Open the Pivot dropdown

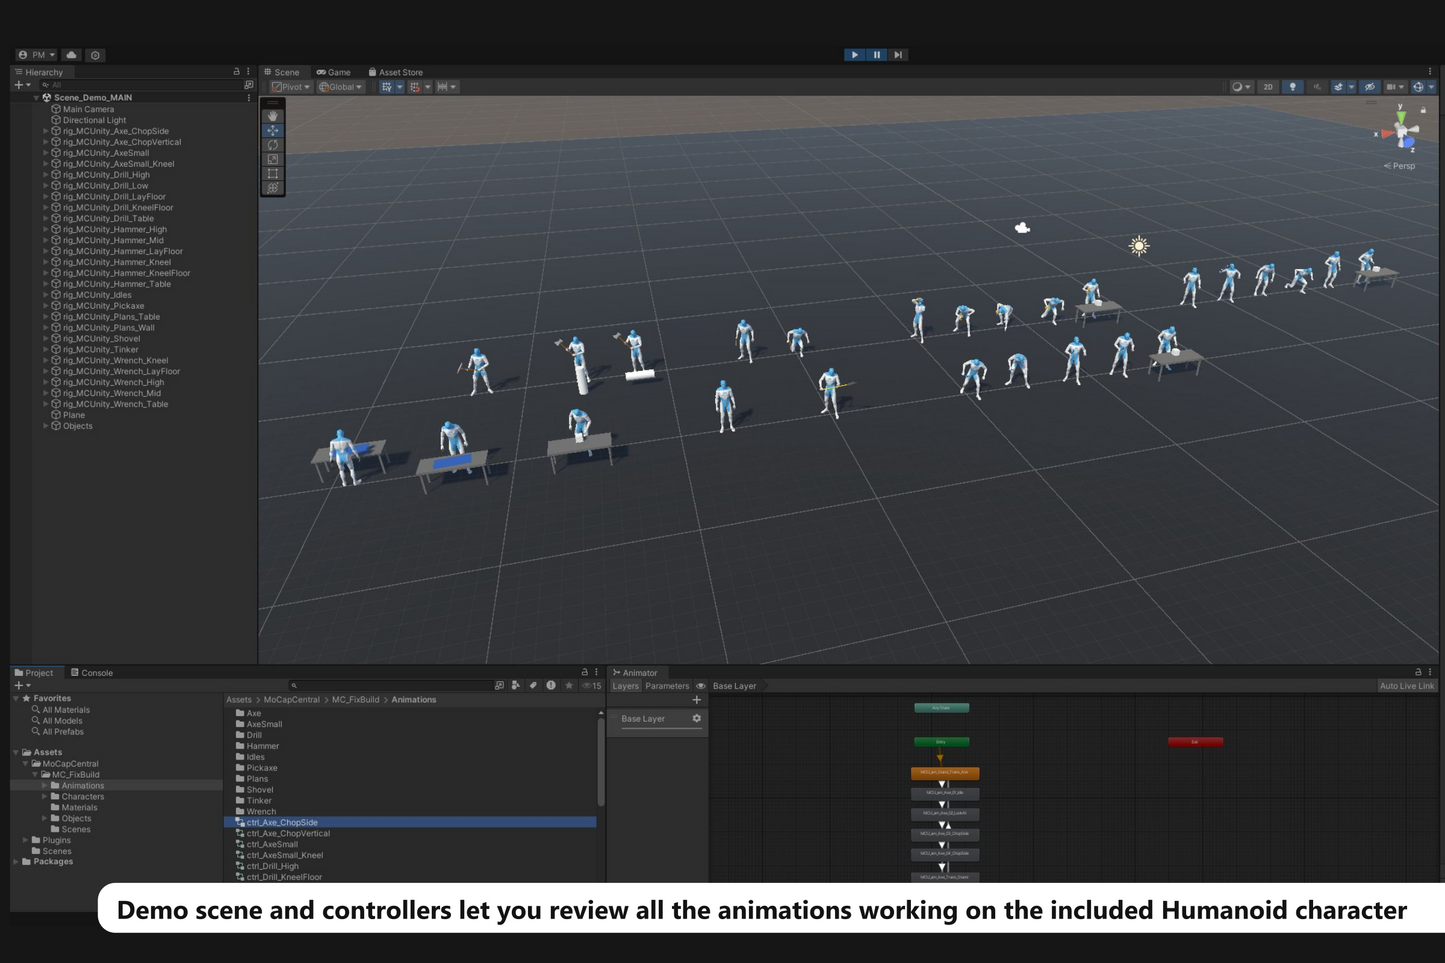(289, 87)
